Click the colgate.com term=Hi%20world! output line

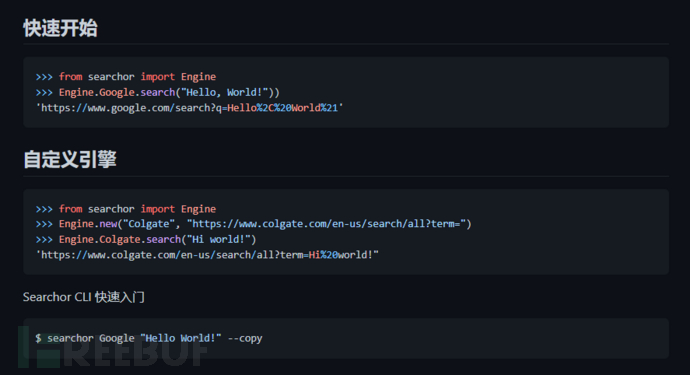[207, 255]
